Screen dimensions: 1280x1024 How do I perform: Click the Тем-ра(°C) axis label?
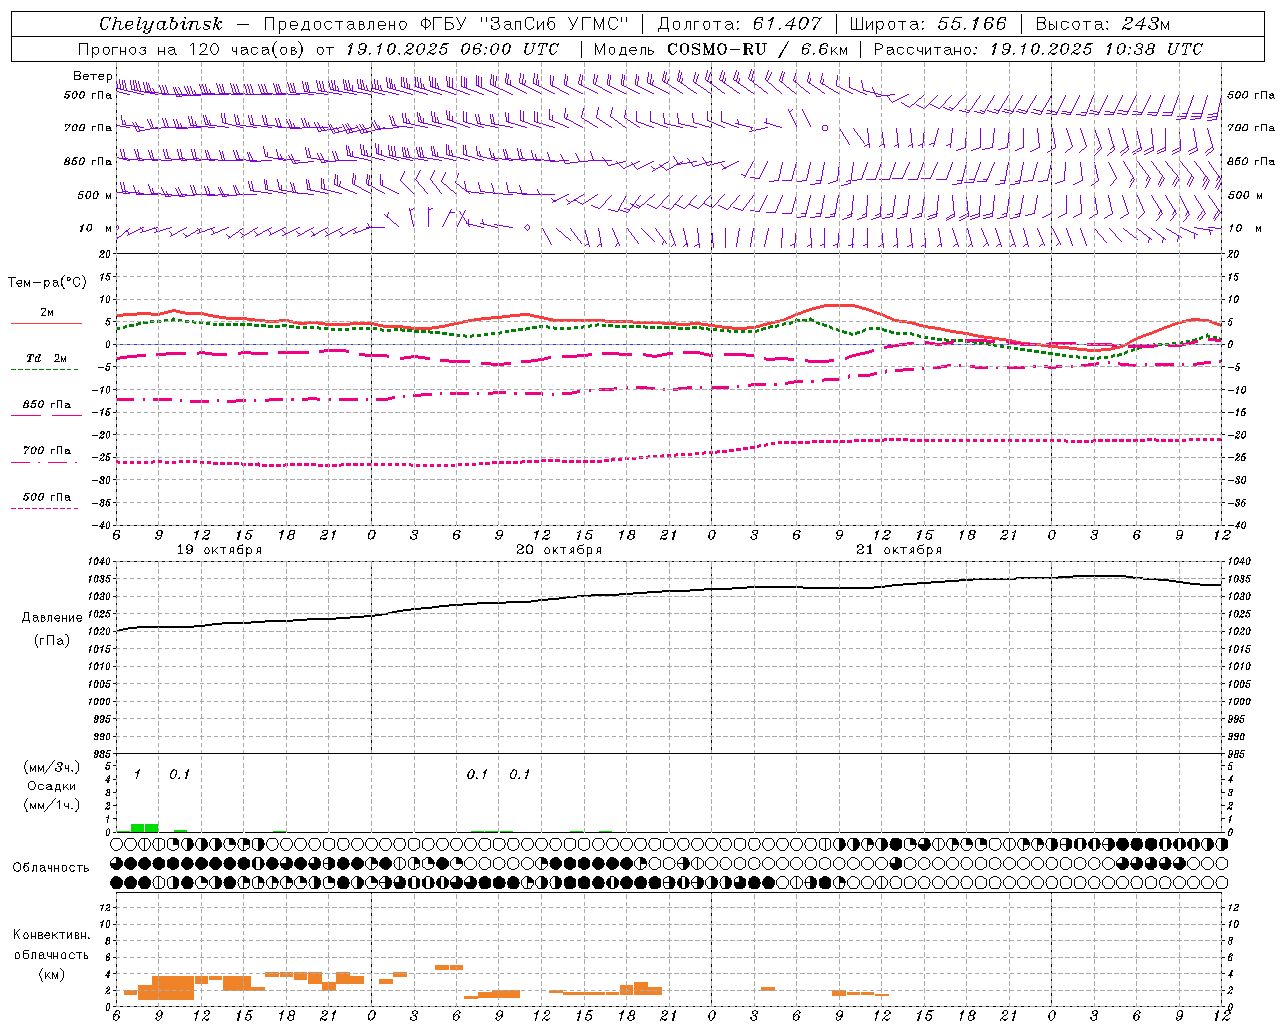(46, 283)
